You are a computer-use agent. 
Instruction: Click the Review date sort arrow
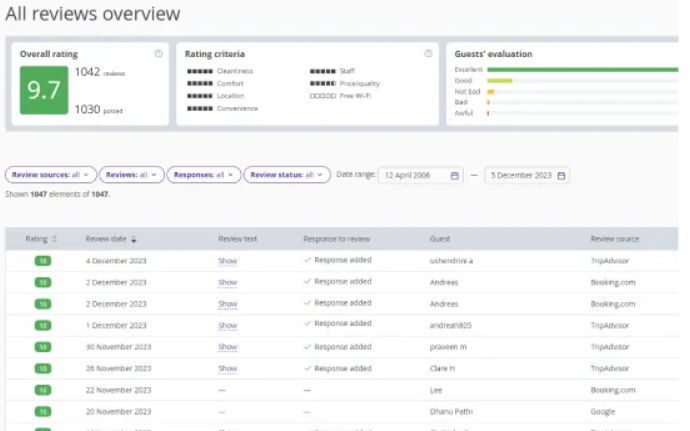tap(134, 240)
